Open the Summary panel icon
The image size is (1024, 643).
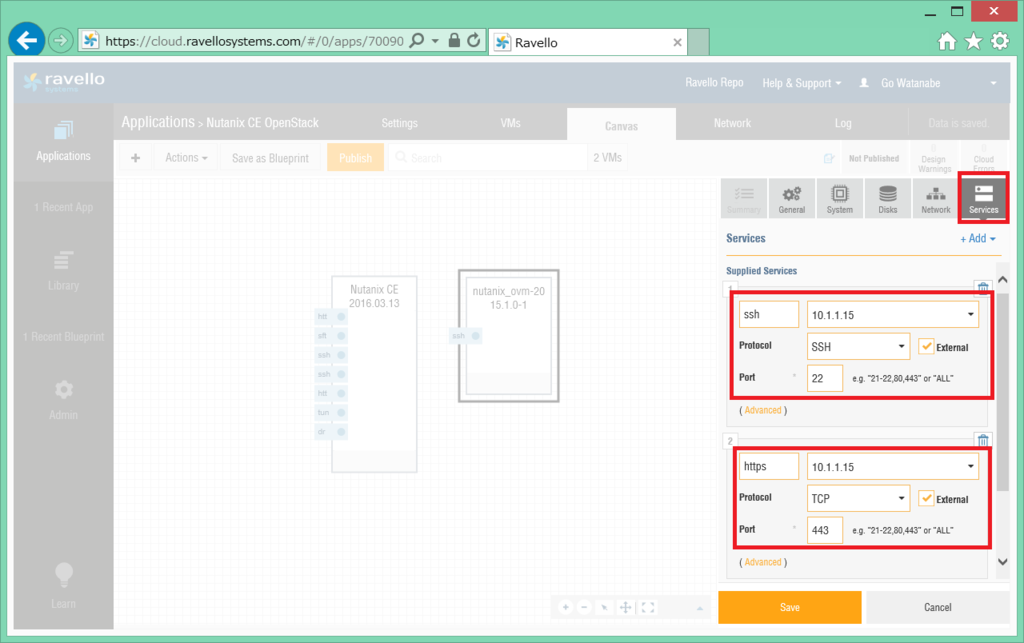744,198
